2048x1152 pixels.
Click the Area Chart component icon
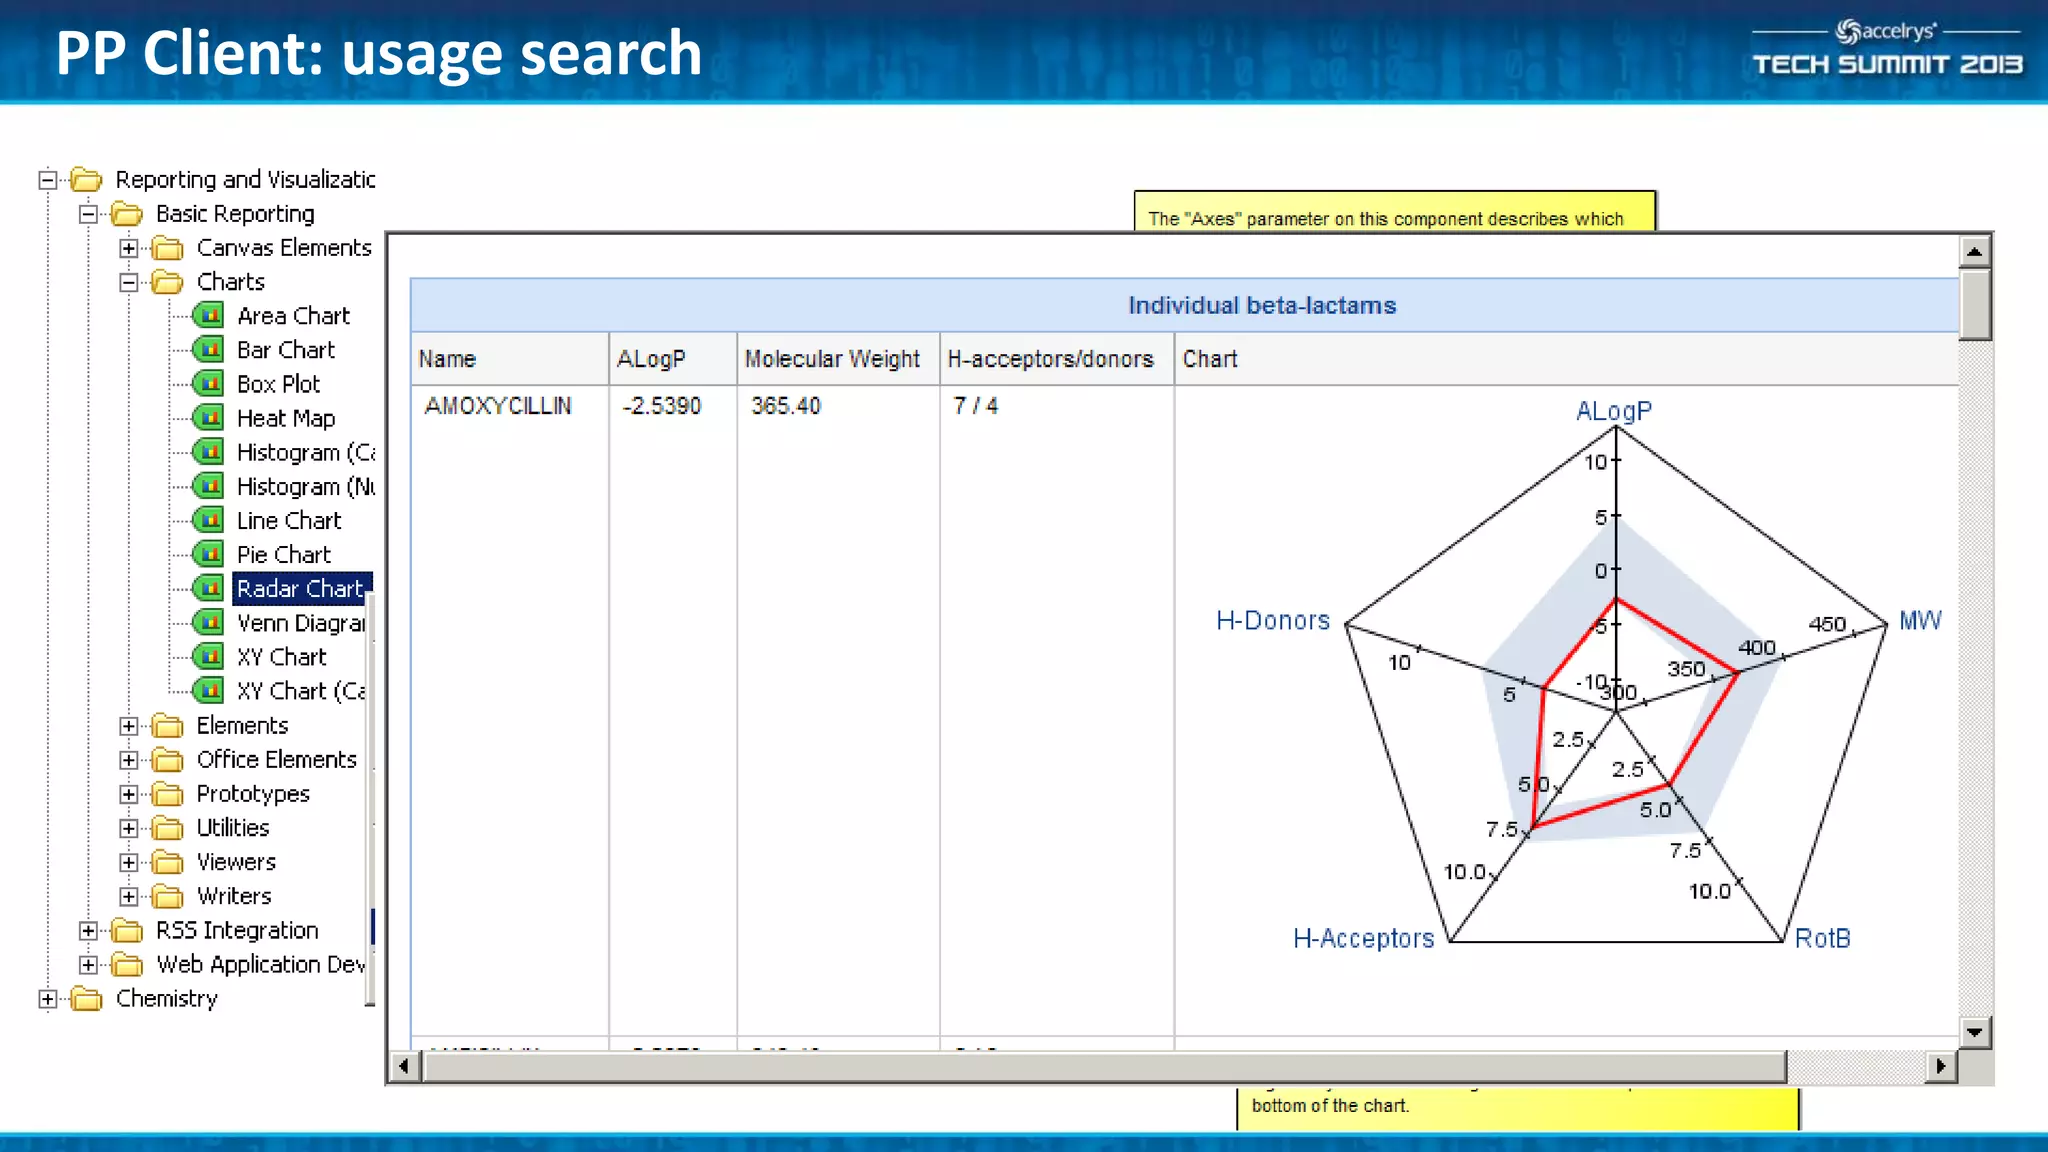click(x=208, y=316)
